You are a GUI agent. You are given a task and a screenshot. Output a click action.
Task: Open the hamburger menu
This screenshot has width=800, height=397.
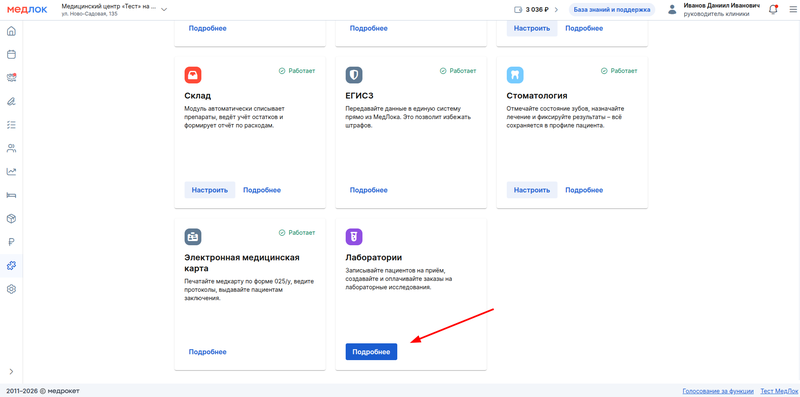792,10
